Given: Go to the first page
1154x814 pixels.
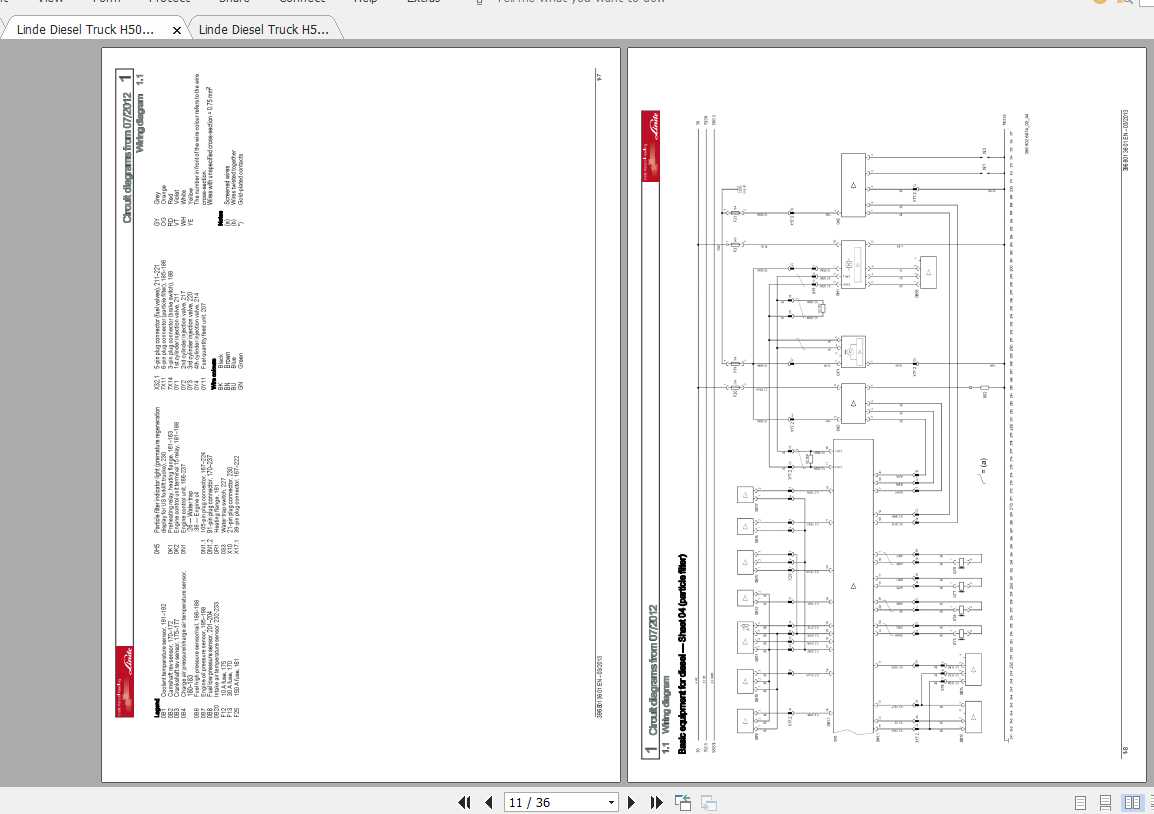Looking at the screenshot, I should click(464, 802).
